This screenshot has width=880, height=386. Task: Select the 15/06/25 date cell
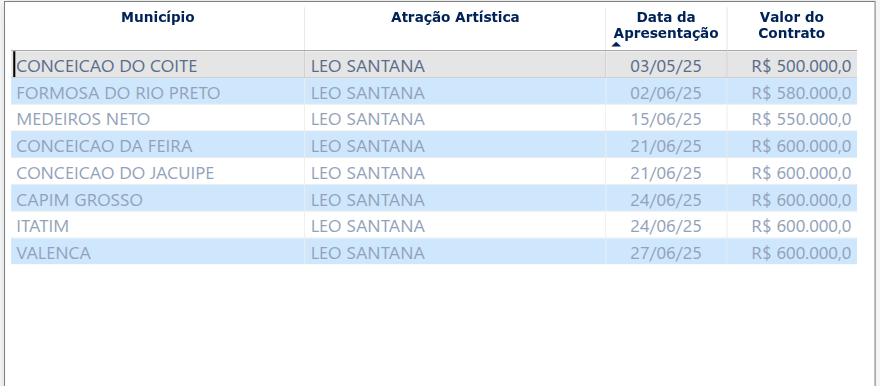(x=666, y=120)
